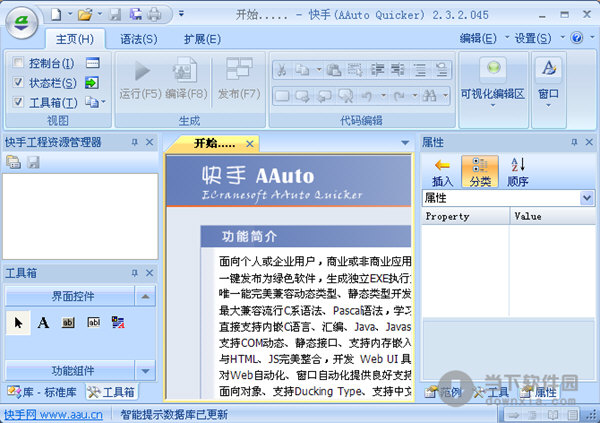The width and height of the screenshot is (600, 423).
Task: Click the grayed-out 运行(F5) run button
Action: (141, 78)
